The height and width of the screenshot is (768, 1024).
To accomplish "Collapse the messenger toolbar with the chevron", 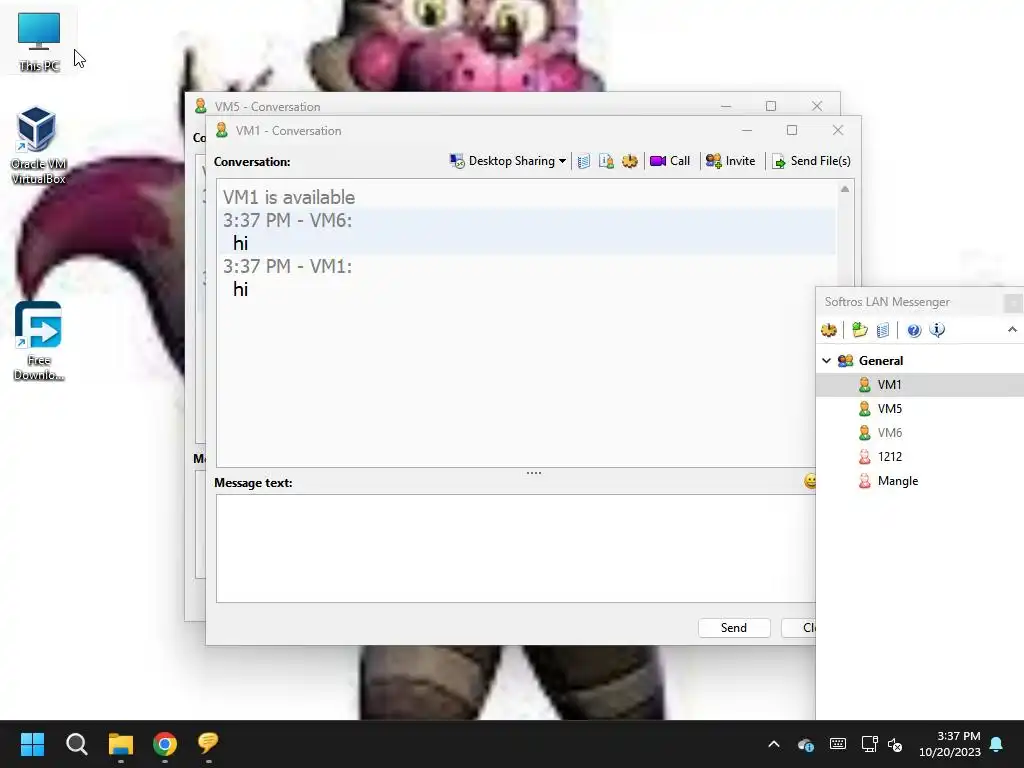I will coord(1012,330).
